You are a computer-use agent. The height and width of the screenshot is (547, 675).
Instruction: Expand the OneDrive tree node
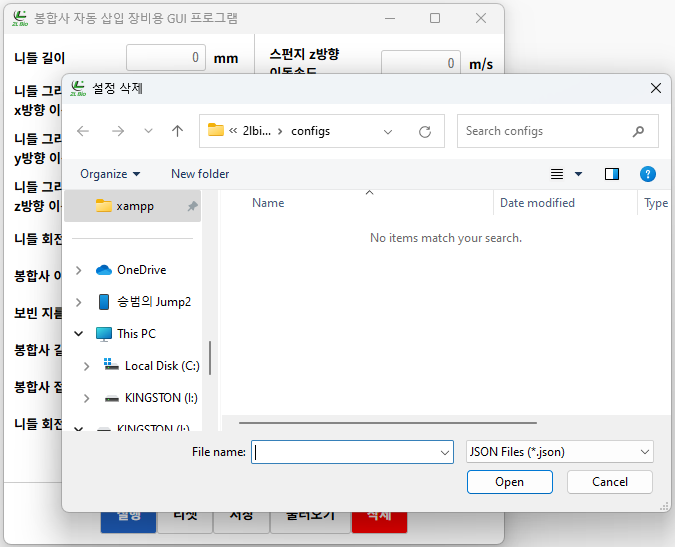click(x=78, y=270)
